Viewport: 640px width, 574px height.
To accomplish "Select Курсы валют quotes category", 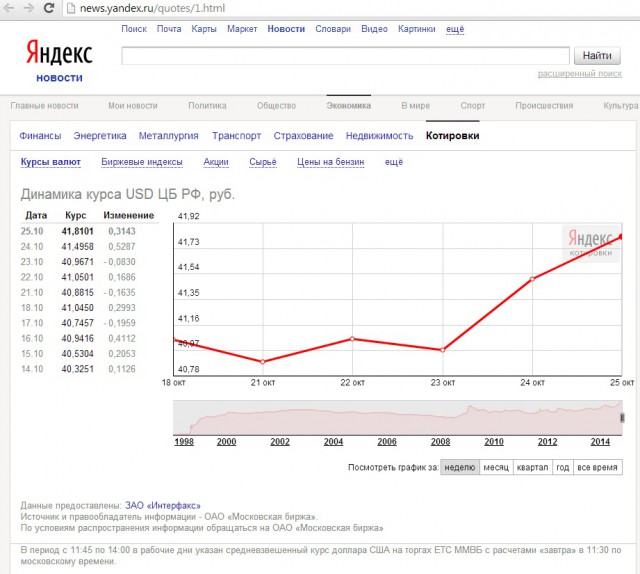I will (51, 162).
